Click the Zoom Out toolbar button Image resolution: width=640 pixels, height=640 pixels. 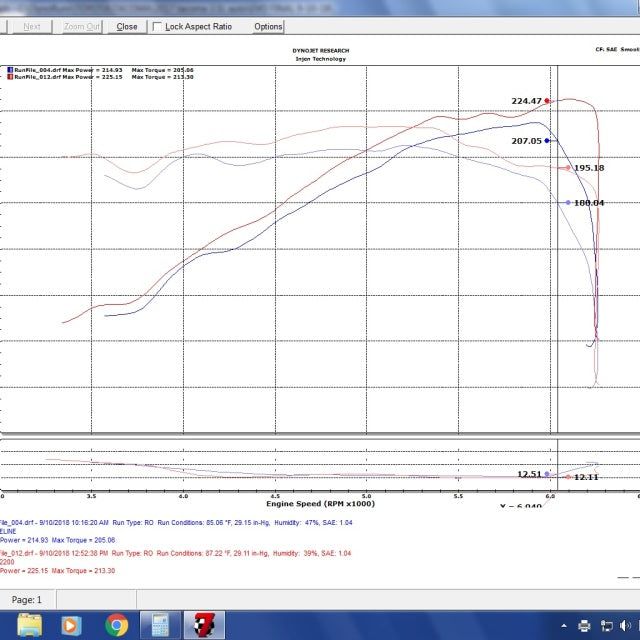(x=80, y=26)
